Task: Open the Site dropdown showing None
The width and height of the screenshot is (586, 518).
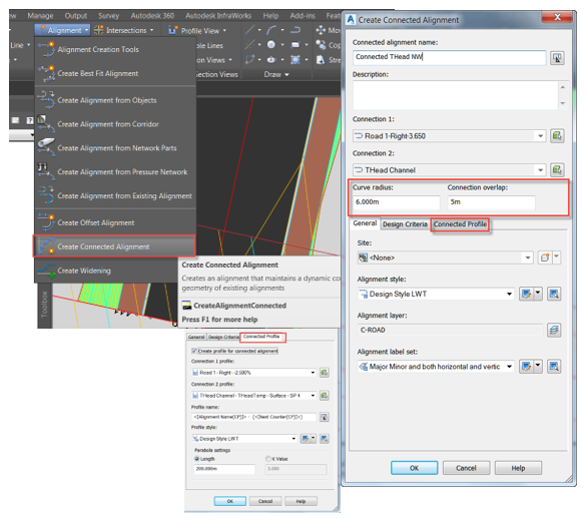Action: (x=528, y=258)
